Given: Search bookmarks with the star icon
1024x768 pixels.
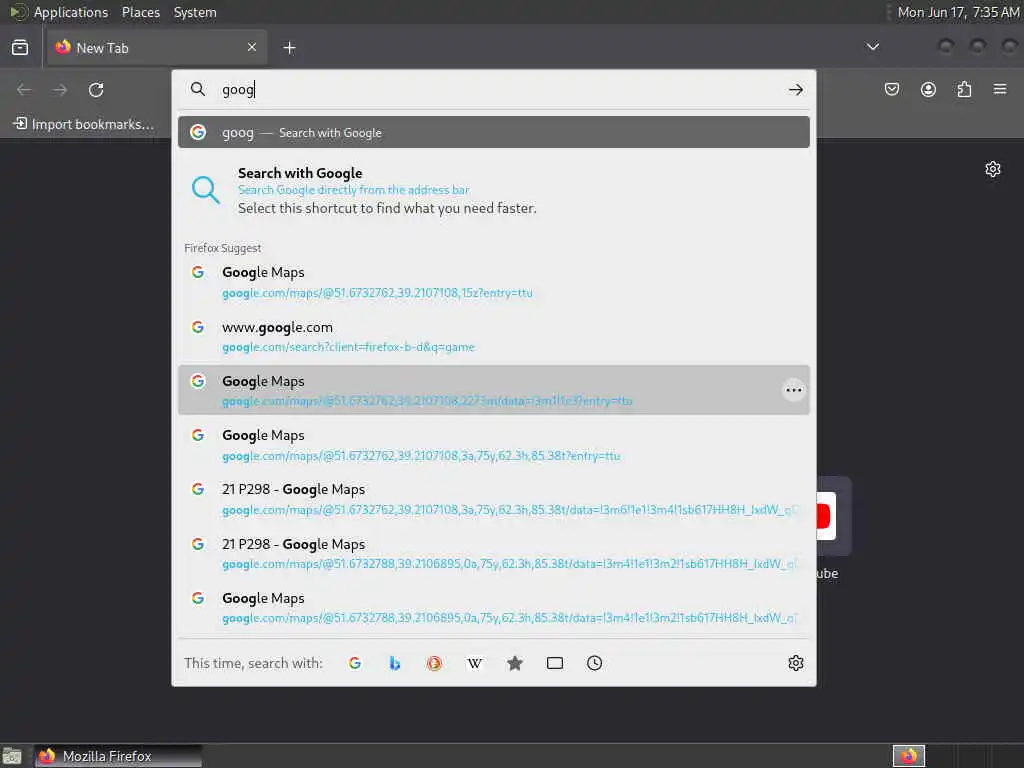Looking at the screenshot, I should coord(515,663).
